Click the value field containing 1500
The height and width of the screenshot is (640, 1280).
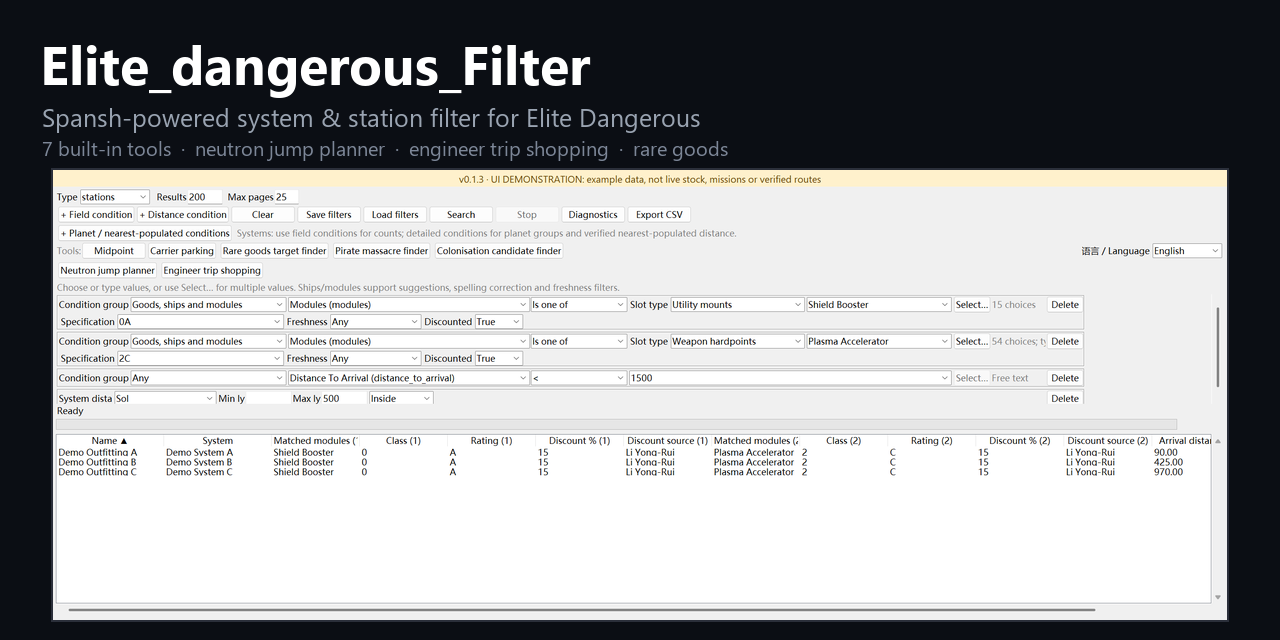coord(790,378)
